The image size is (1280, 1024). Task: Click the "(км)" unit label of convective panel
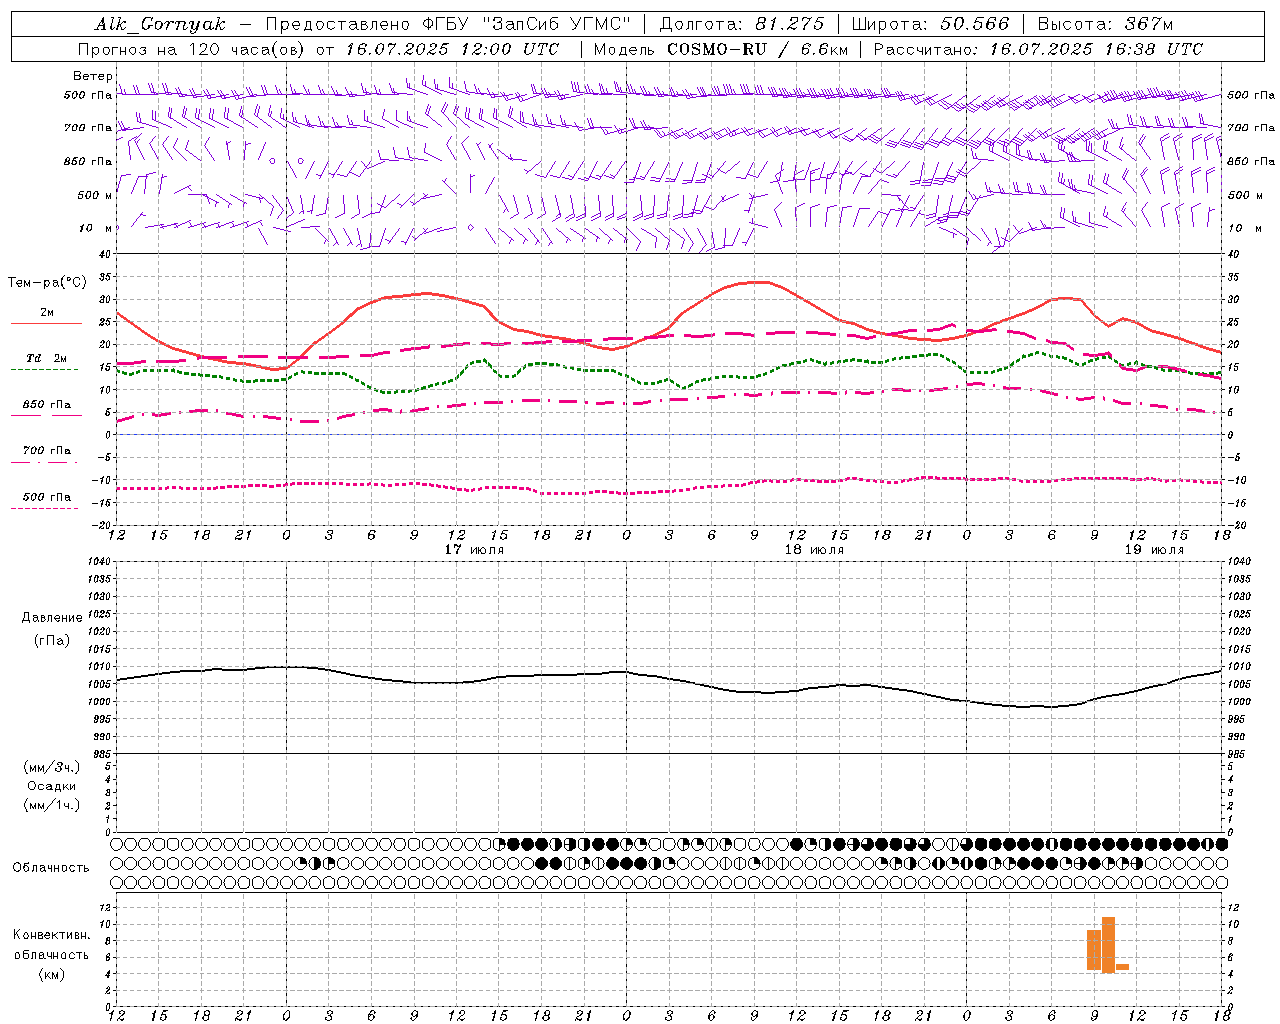(52, 974)
